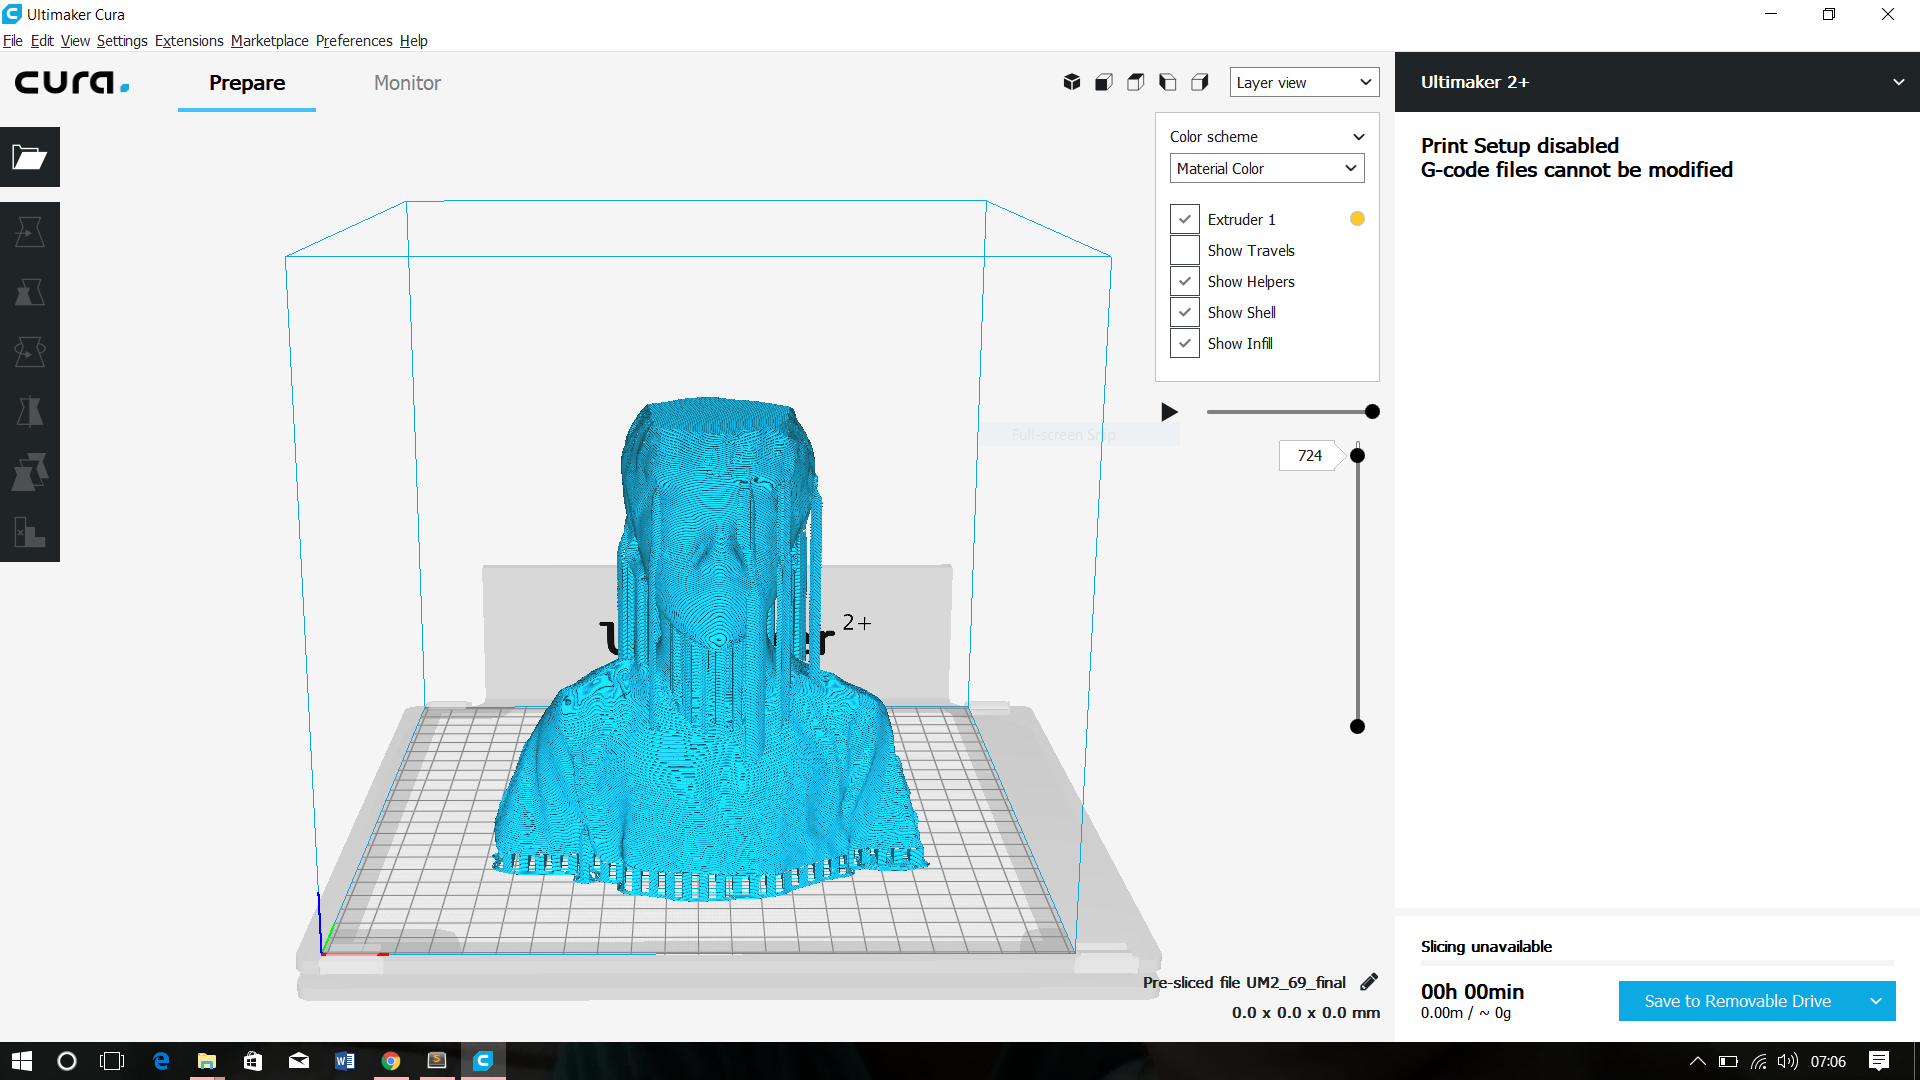Edit file name with pencil icon

(x=1369, y=982)
